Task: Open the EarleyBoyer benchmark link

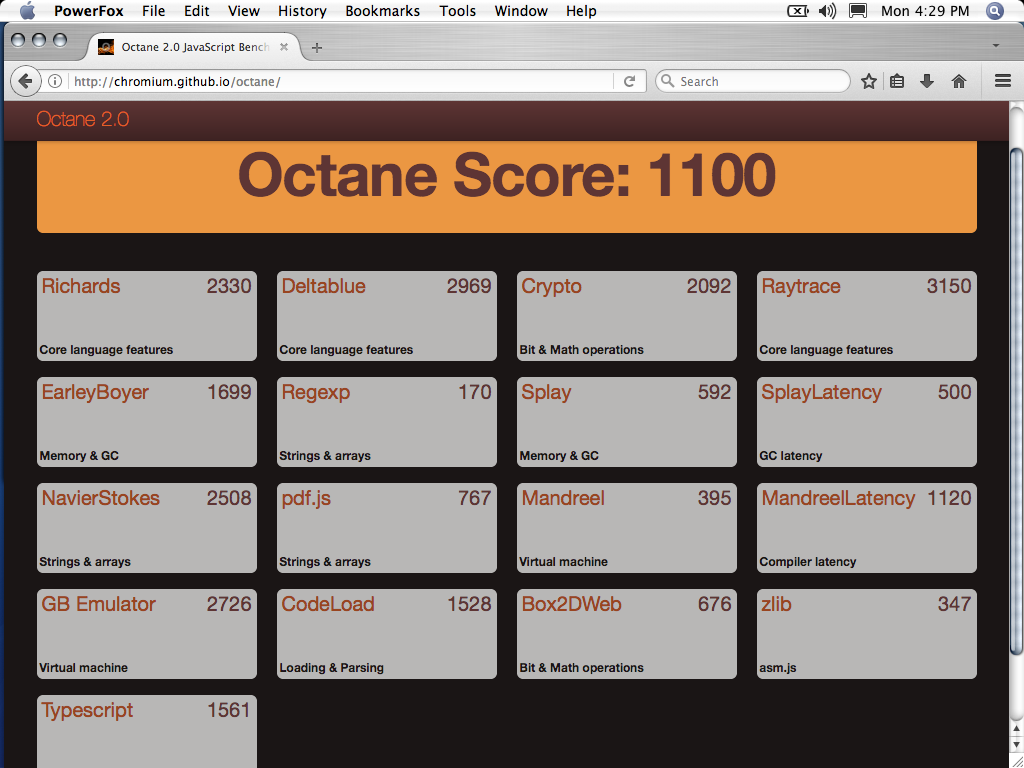Action: (95, 392)
